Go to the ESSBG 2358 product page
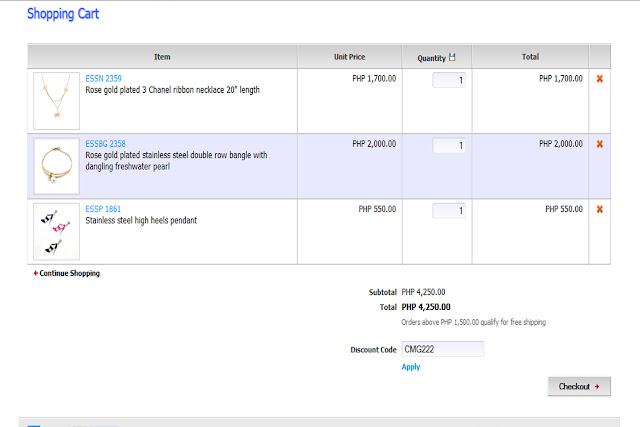Image resolution: width=640 pixels, height=427 pixels. 105,144
